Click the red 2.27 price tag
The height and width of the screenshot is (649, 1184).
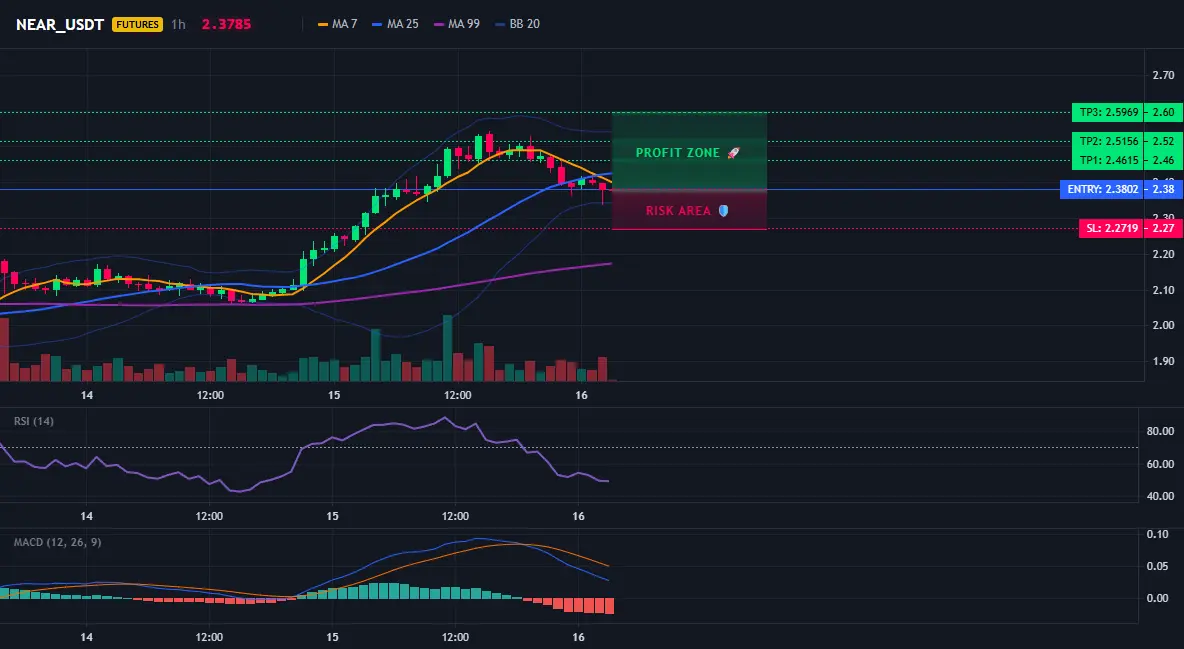coord(1164,228)
